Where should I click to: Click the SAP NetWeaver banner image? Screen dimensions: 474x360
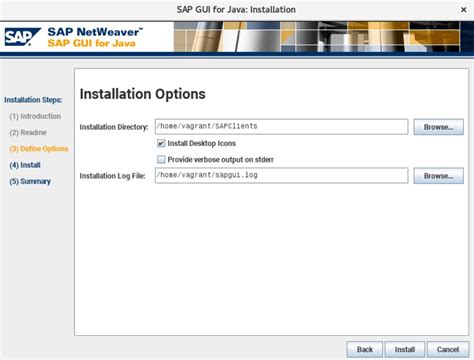pyautogui.click(x=237, y=37)
